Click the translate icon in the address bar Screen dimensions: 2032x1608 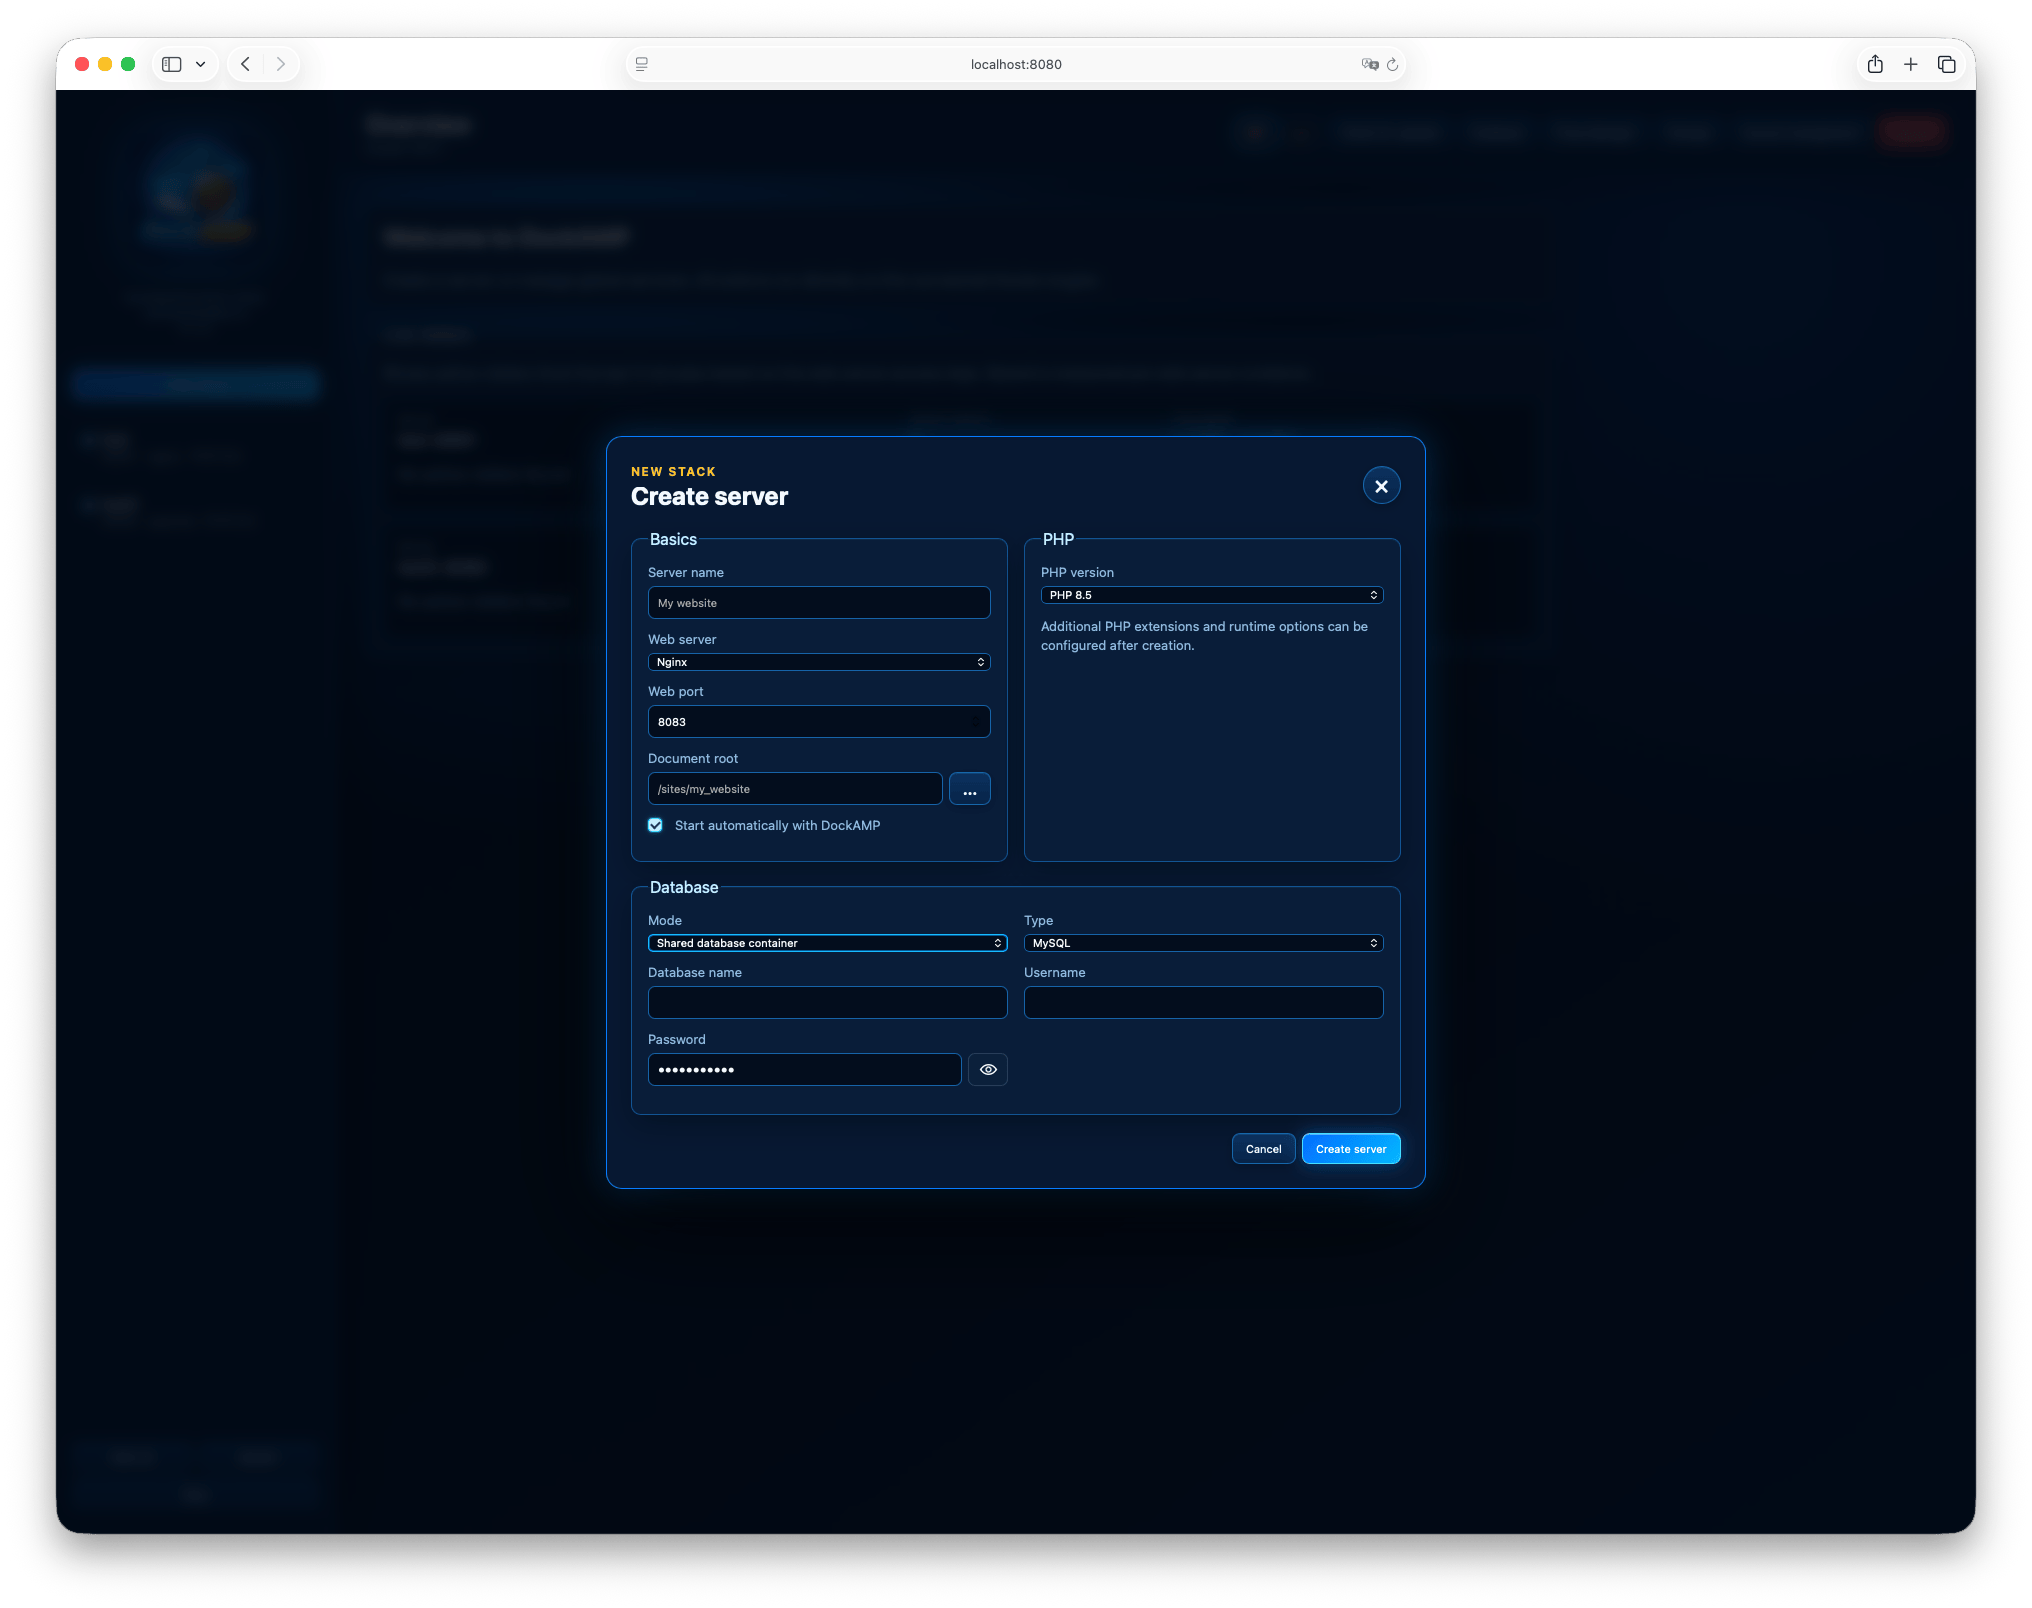(x=1369, y=64)
